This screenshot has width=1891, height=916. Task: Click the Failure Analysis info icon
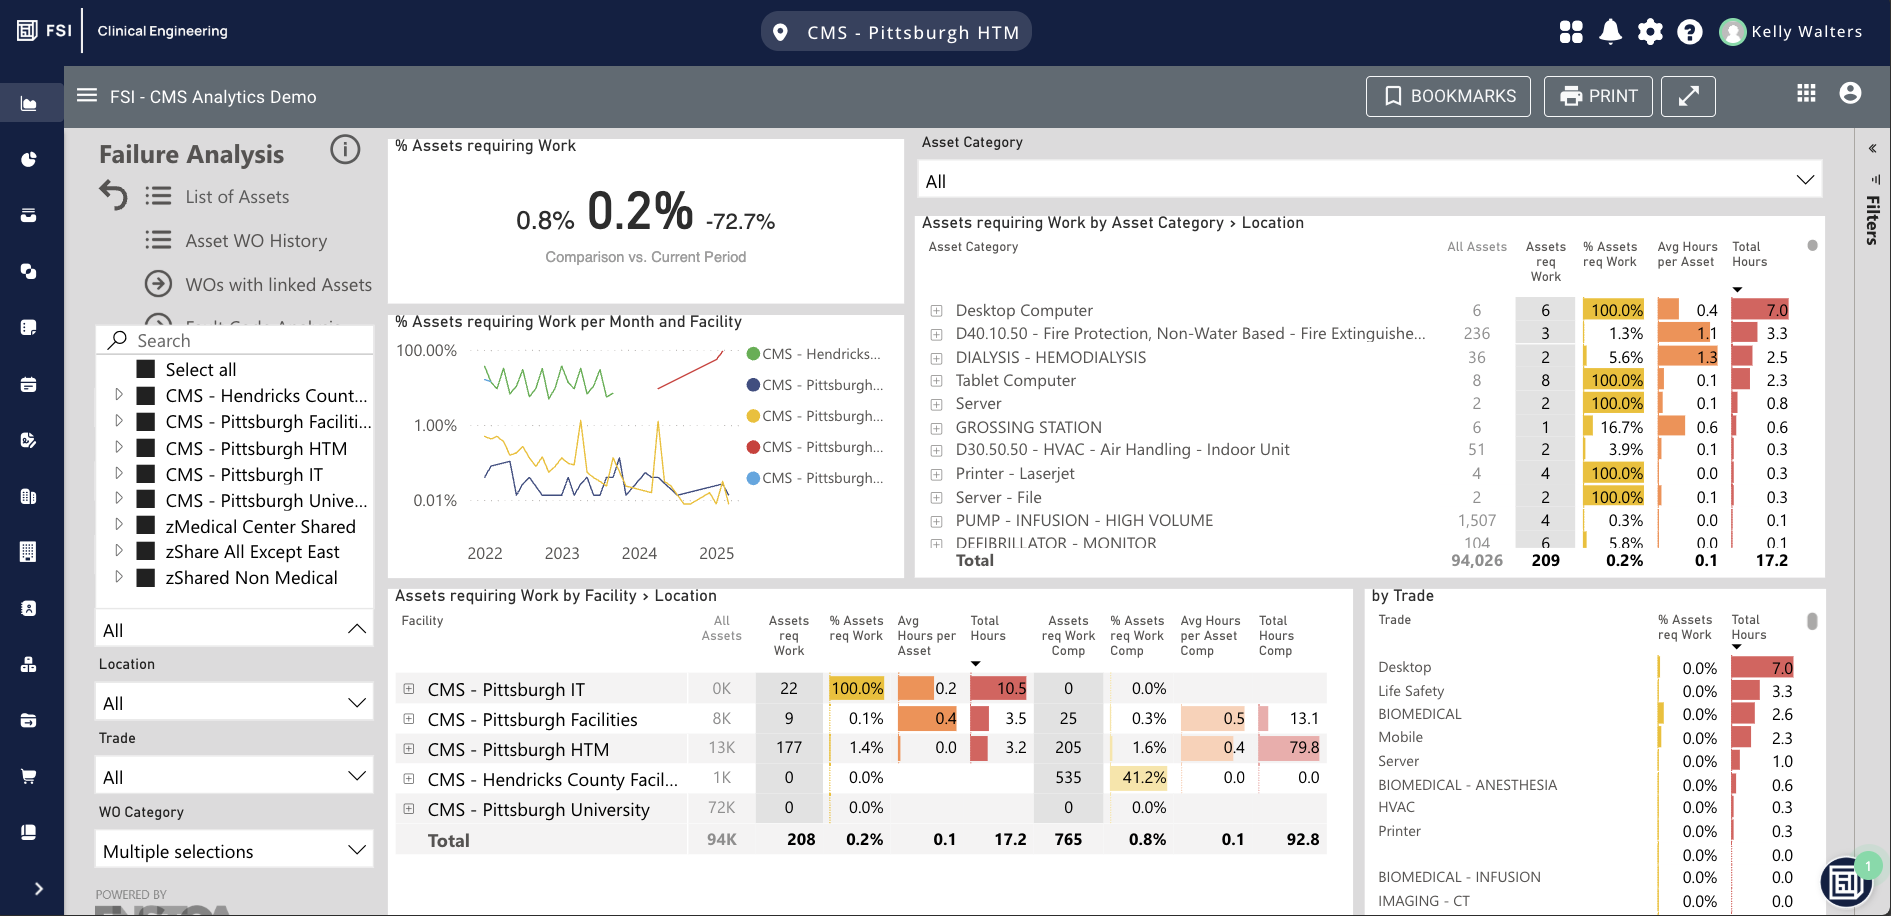[x=345, y=150]
